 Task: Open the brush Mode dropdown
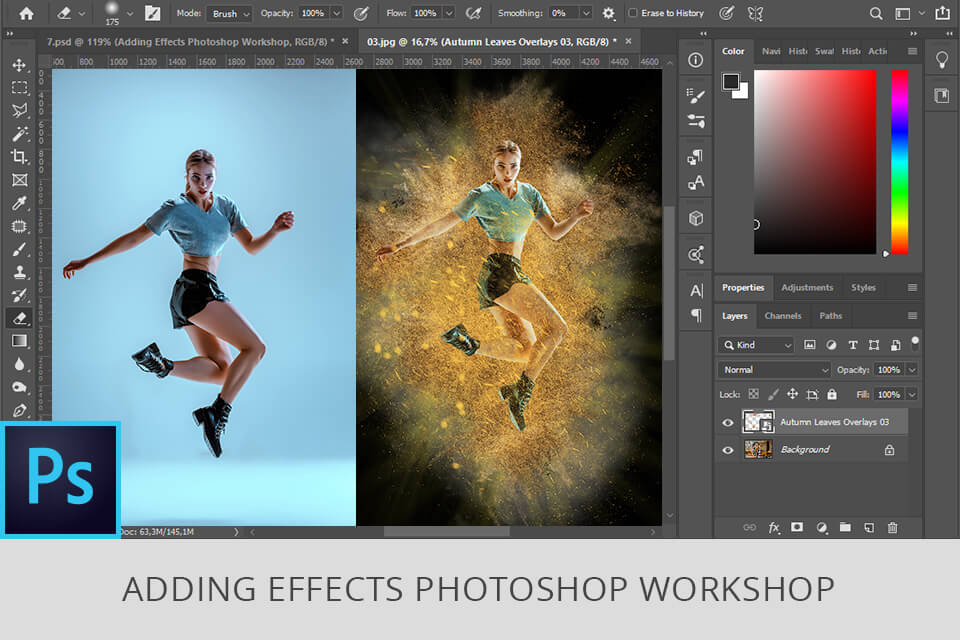point(229,13)
